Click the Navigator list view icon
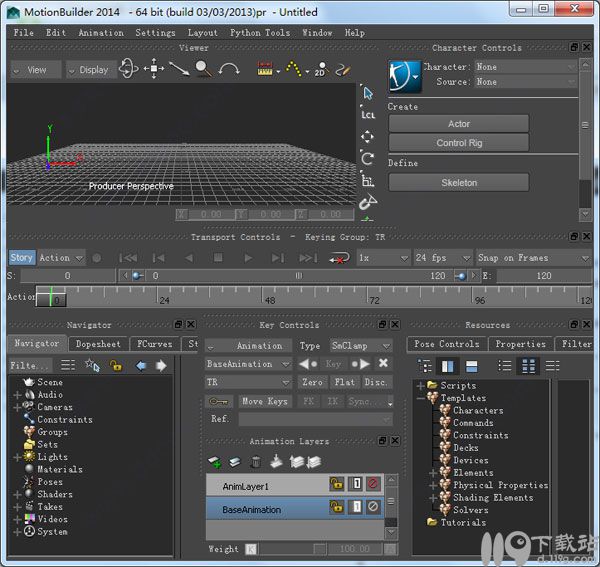This screenshot has height=567, width=600. 68,365
